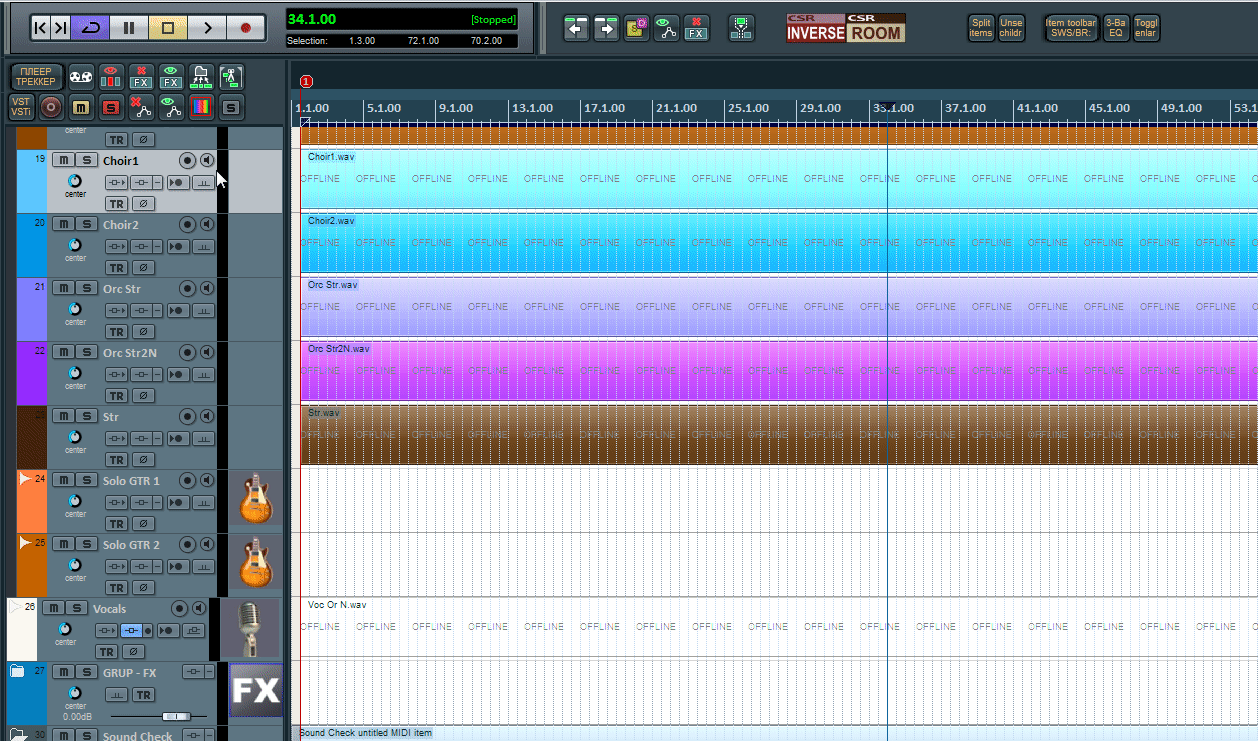
Task: Toggle the phase Ø button on Orc Str2N
Action: click(x=143, y=396)
